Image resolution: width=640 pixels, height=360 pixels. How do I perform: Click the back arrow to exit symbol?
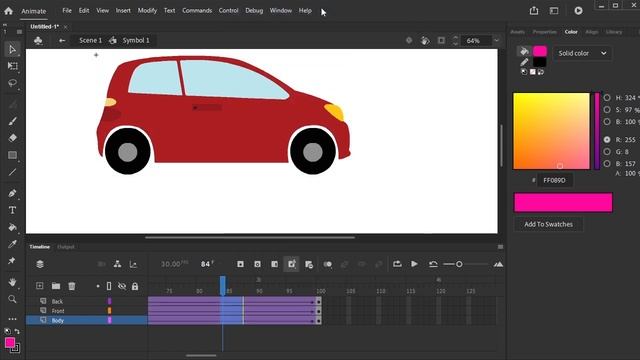62,40
